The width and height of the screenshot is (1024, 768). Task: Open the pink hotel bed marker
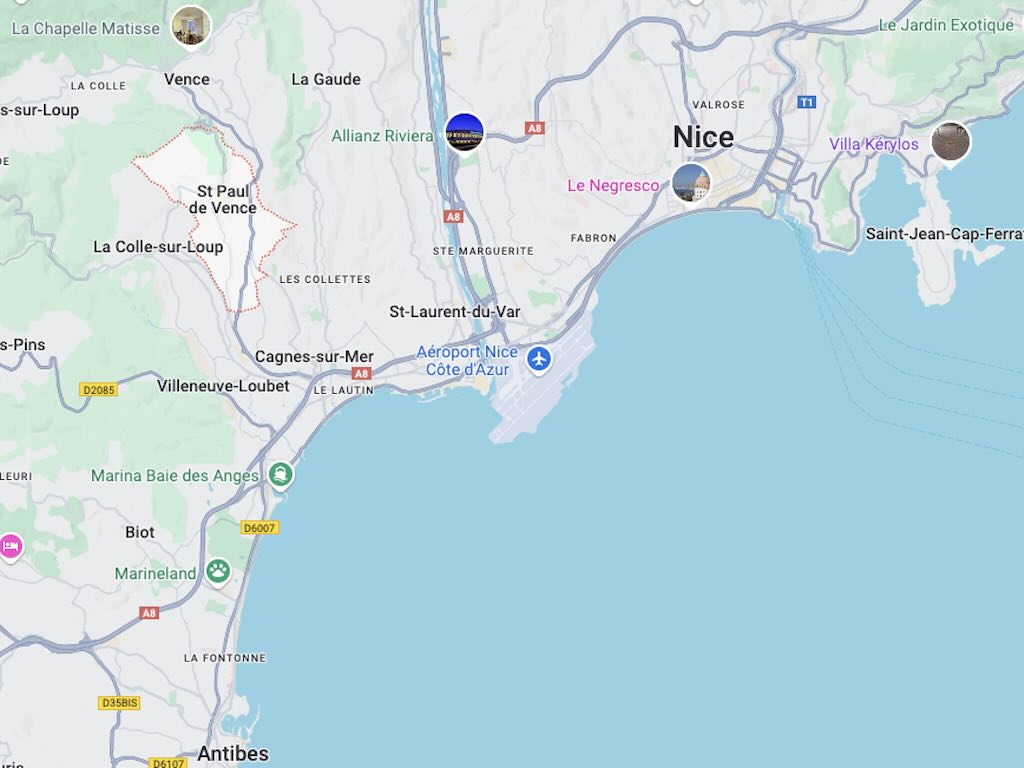[10, 547]
